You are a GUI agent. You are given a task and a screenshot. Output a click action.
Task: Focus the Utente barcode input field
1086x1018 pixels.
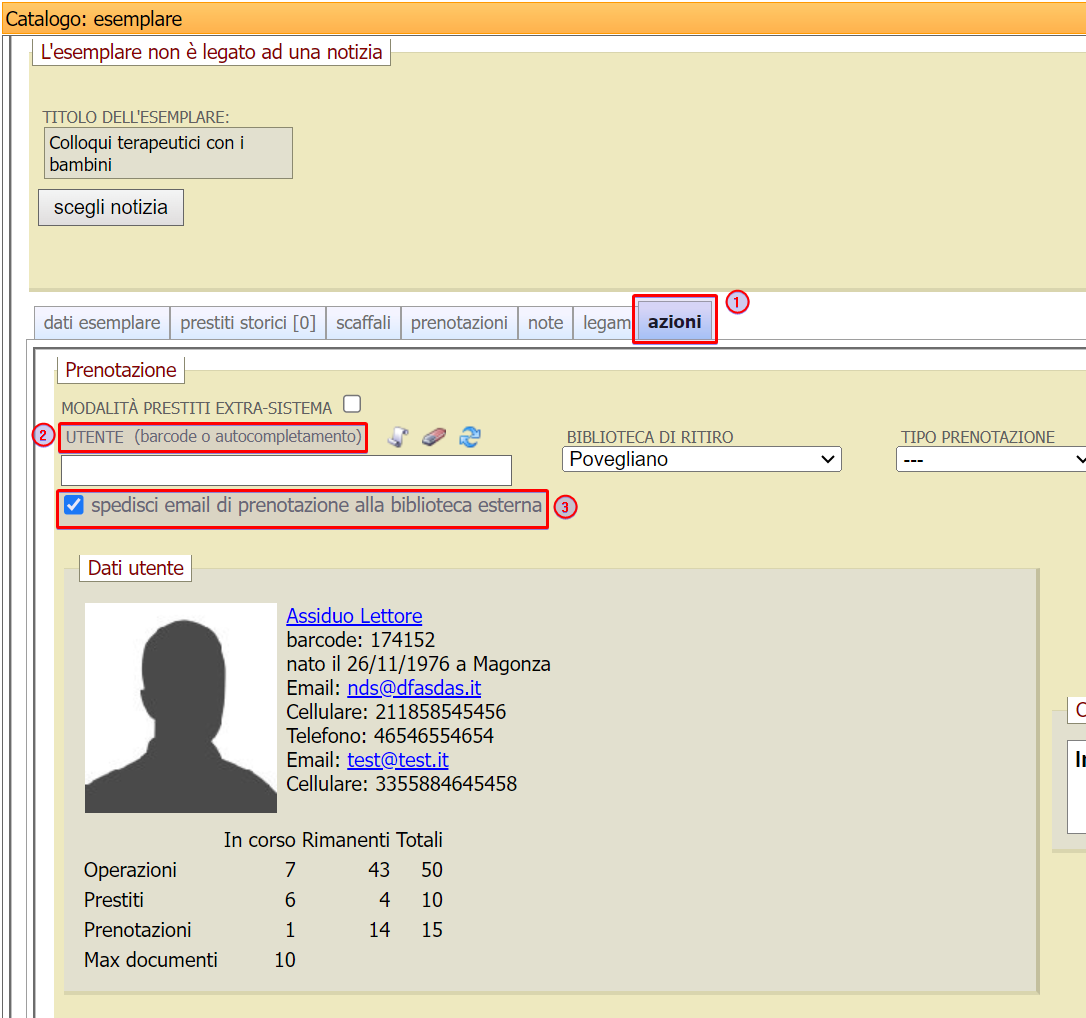(286, 470)
